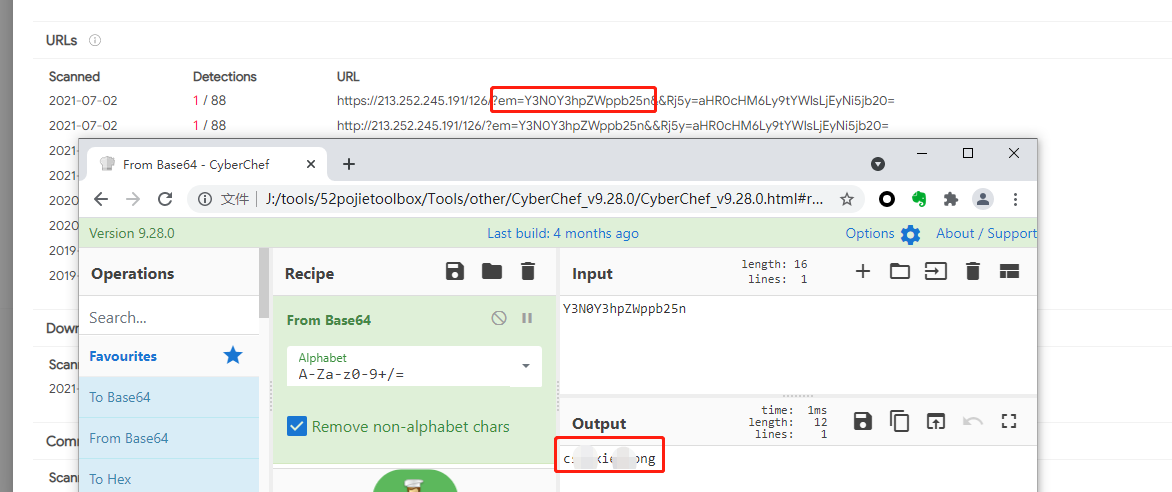Set breakpoint on From Base64 operation
The height and width of the screenshot is (492, 1172).
click(x=527, y=318)
